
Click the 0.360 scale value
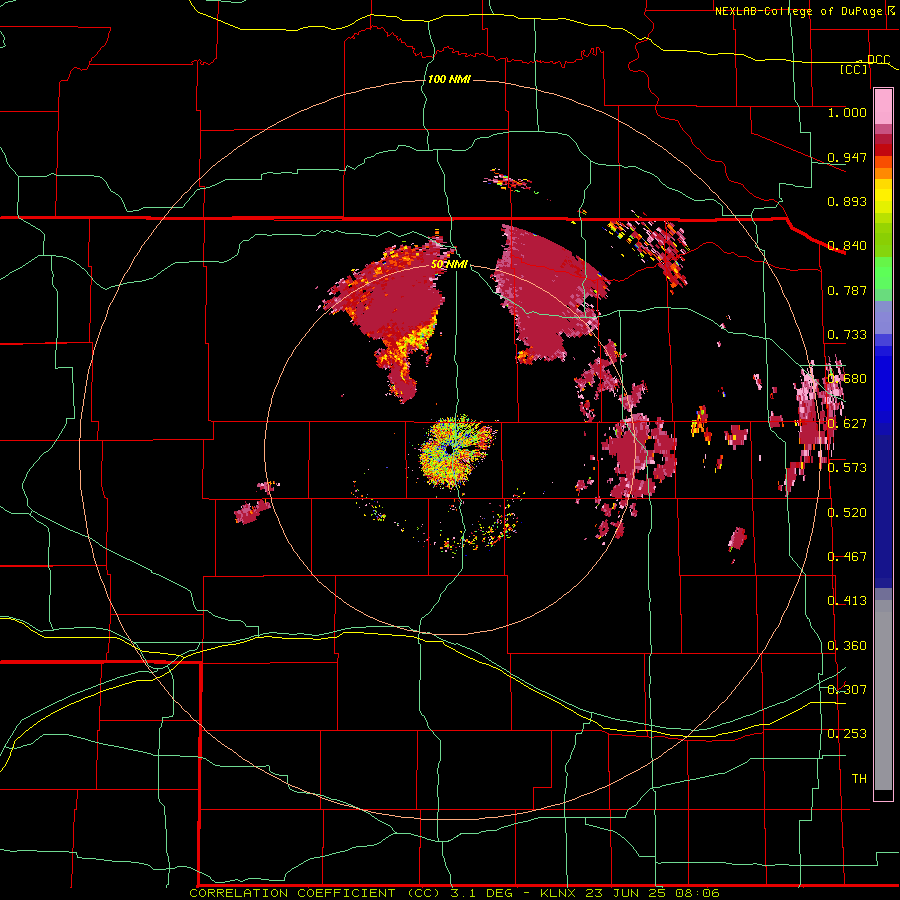pos(847,646)
